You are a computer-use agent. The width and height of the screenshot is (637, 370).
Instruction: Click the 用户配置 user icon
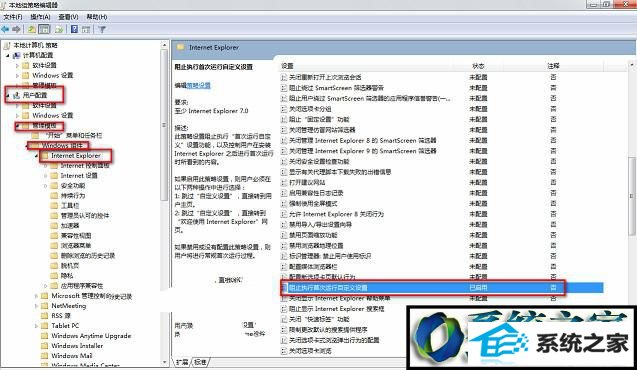coord(17,95)
